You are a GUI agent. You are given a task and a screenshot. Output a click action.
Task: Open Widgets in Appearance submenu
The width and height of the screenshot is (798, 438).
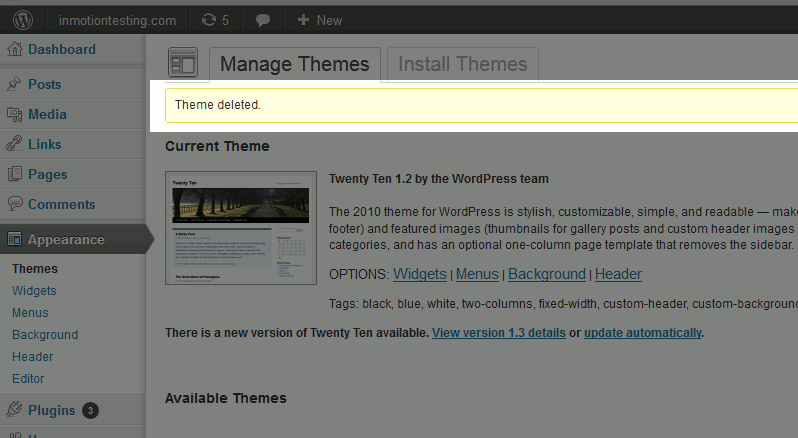(34, 290)
